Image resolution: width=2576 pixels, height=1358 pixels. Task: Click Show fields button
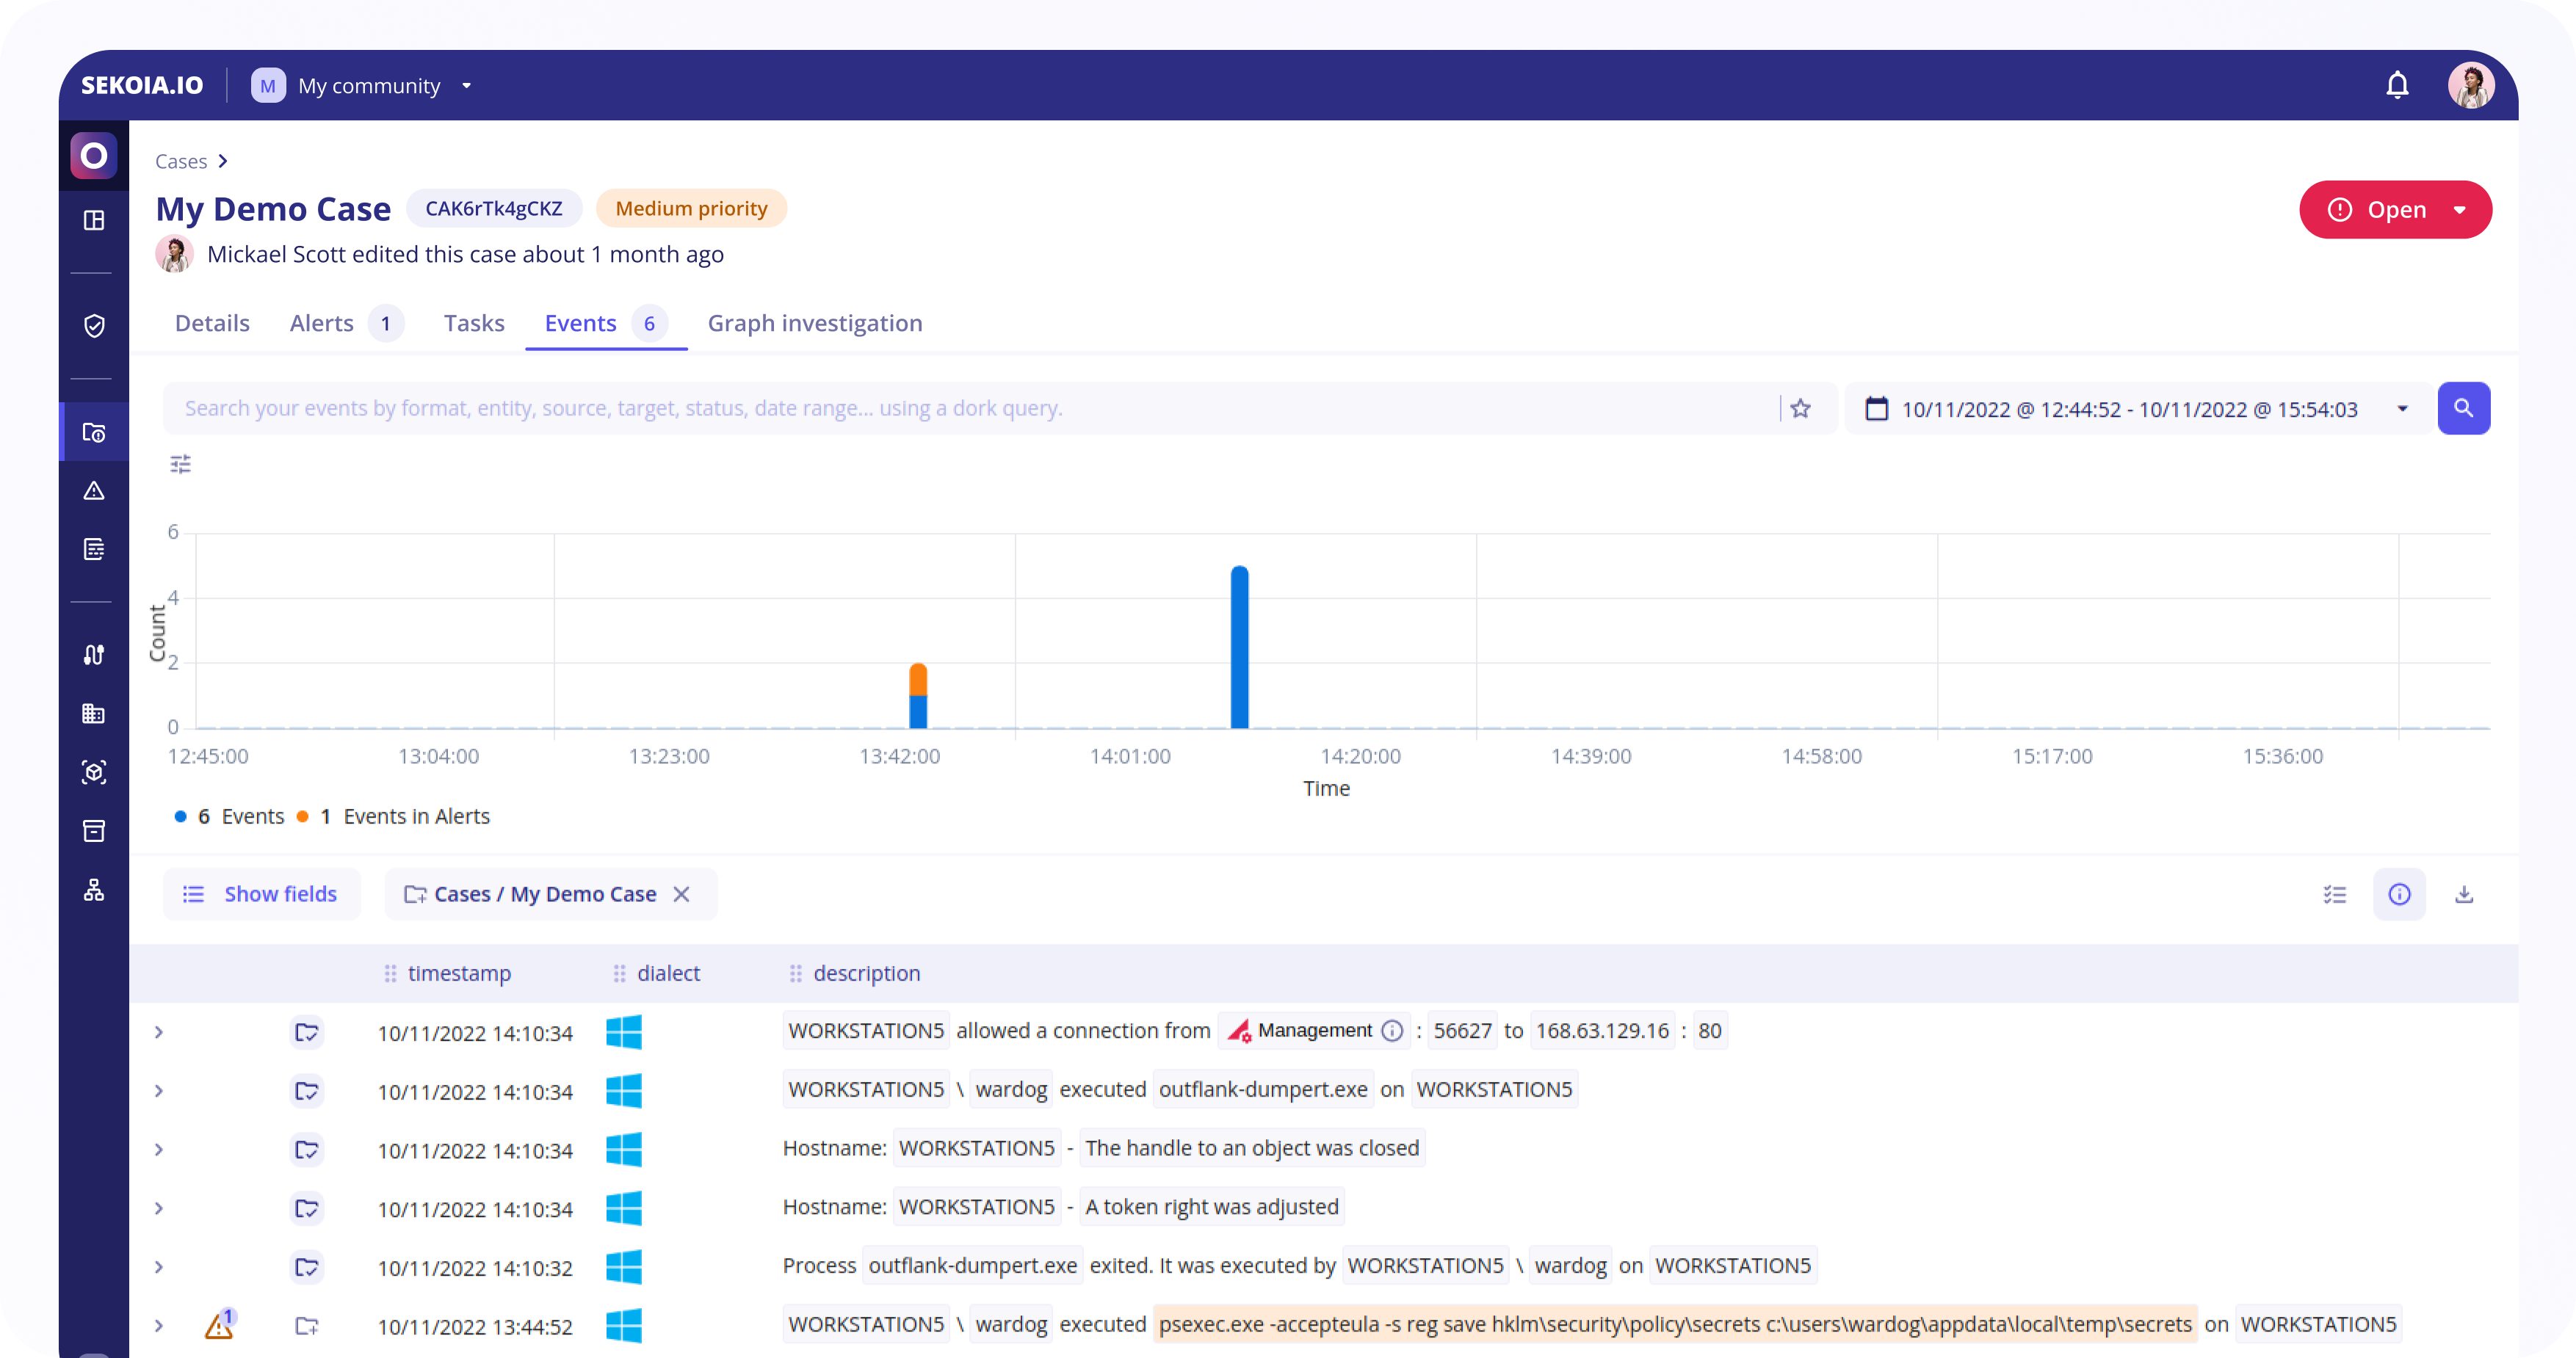[x=262, y=894]
